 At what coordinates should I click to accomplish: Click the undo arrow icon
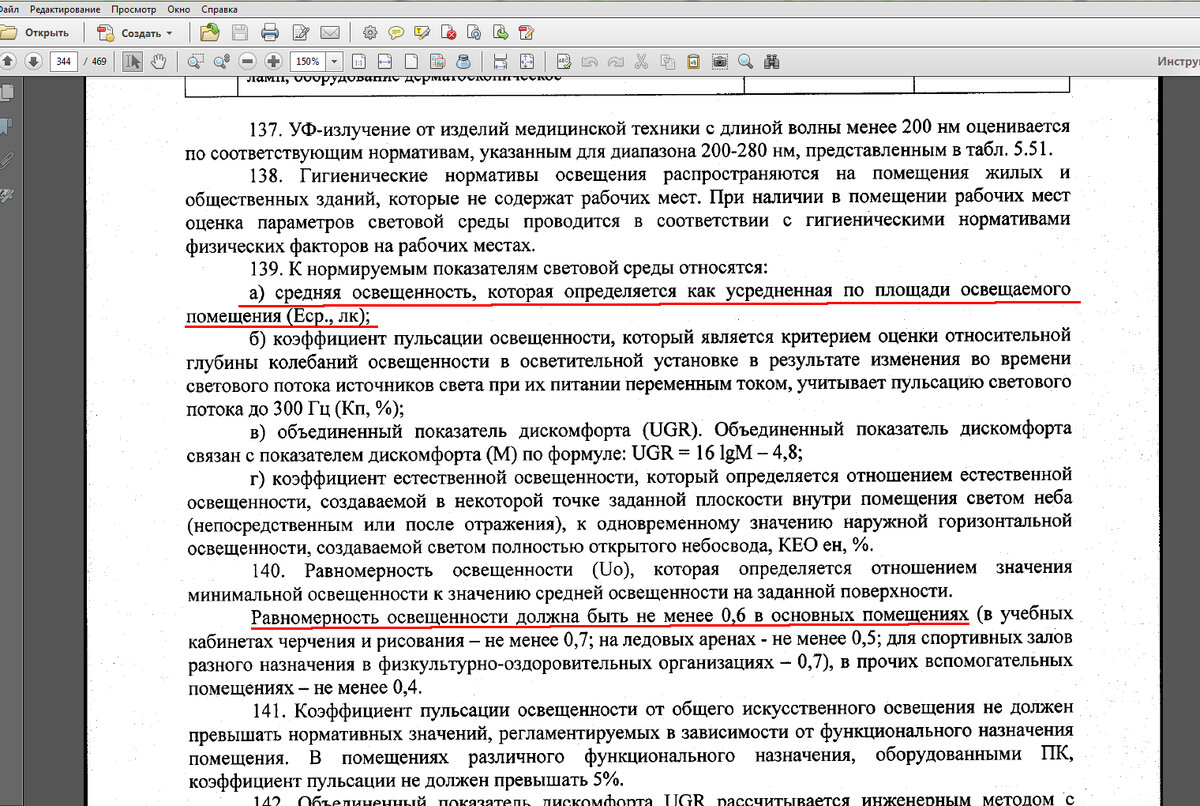coord(590,62)
